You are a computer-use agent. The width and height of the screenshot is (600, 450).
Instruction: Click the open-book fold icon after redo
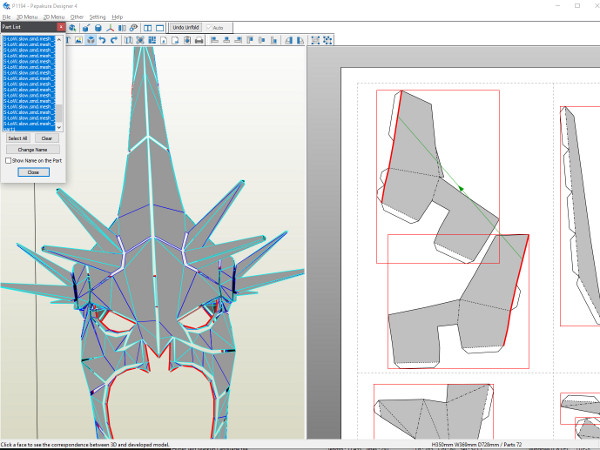129,40
